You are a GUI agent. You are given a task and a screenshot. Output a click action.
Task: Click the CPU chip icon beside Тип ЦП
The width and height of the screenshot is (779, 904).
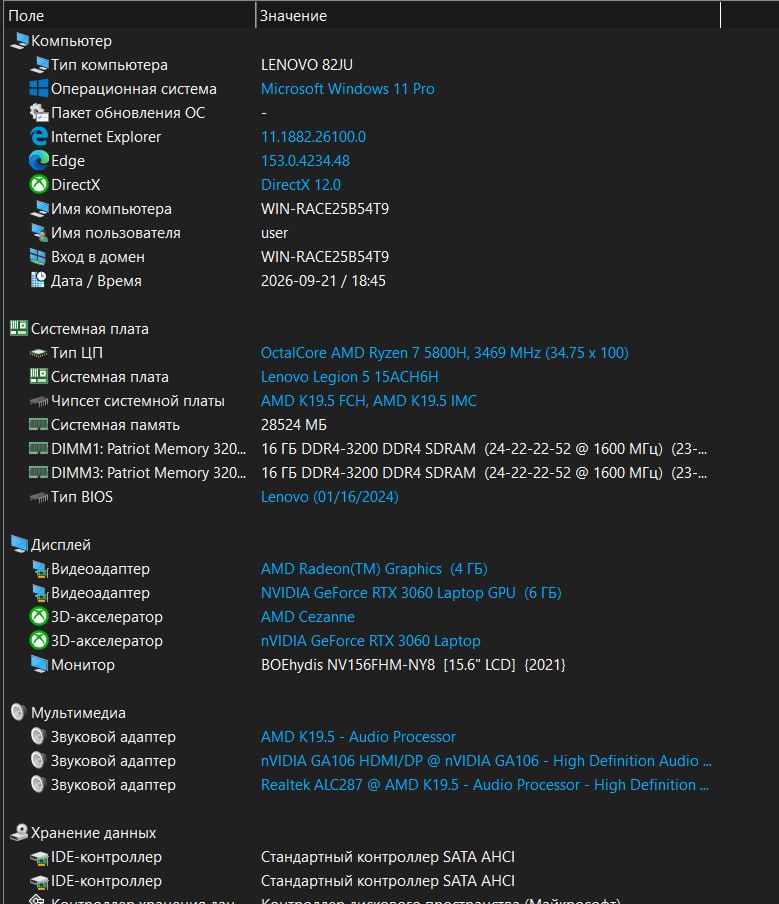39,353
